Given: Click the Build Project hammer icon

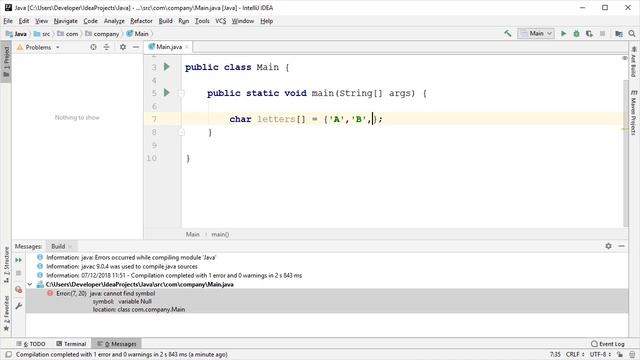Looking at the screenshot, I should [x=508, y=33].
